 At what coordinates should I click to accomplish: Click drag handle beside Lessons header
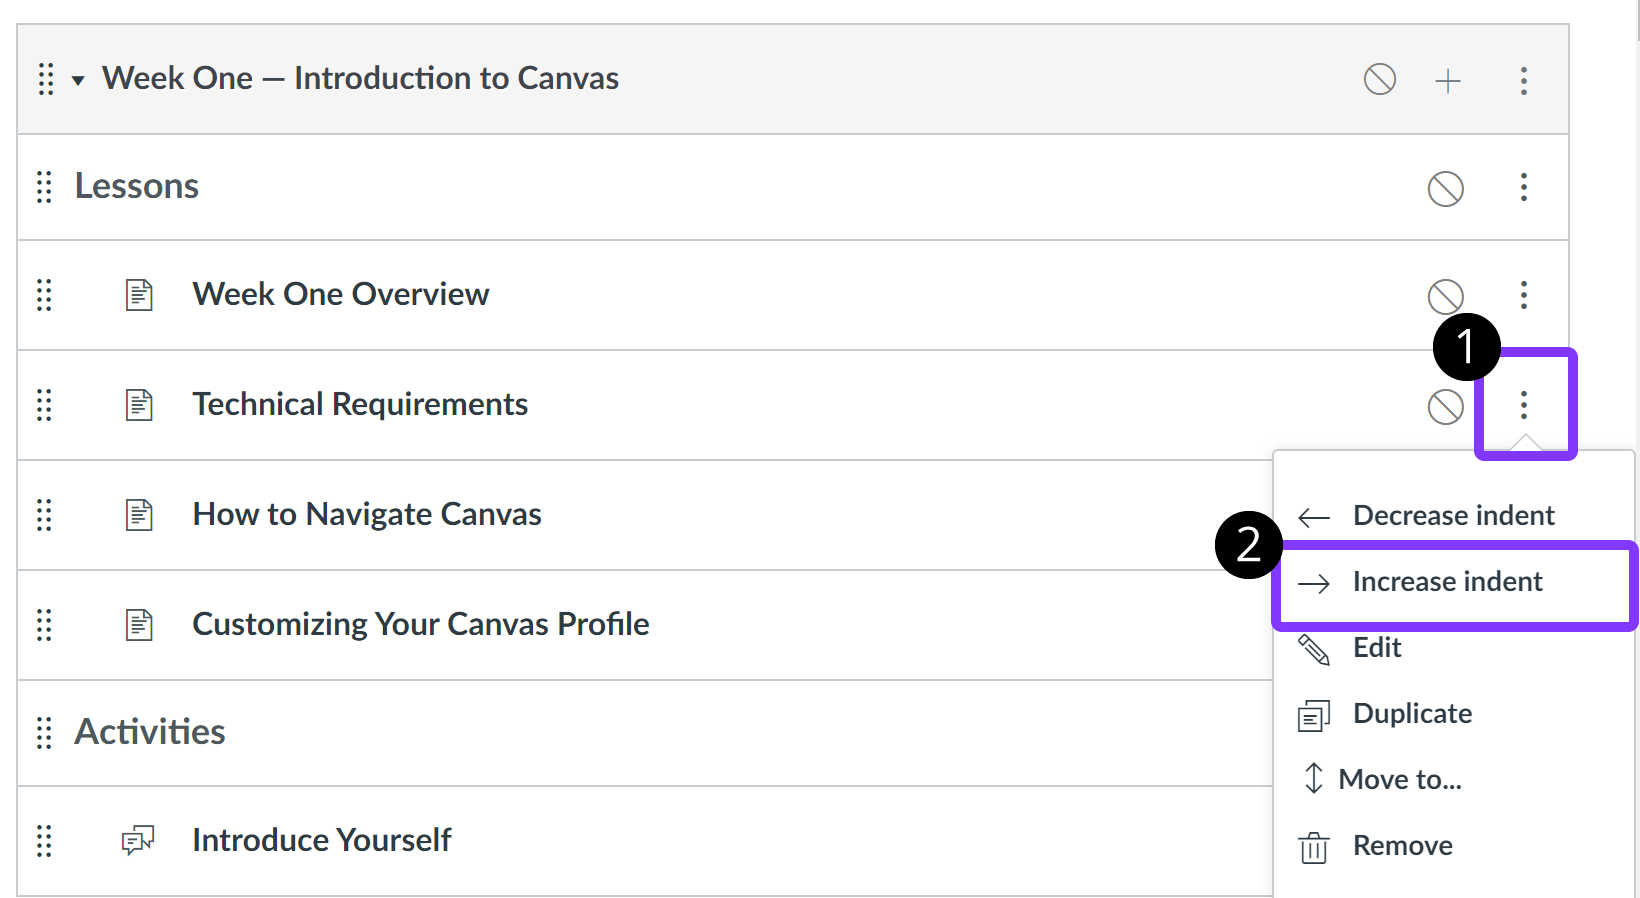(44, 187)
